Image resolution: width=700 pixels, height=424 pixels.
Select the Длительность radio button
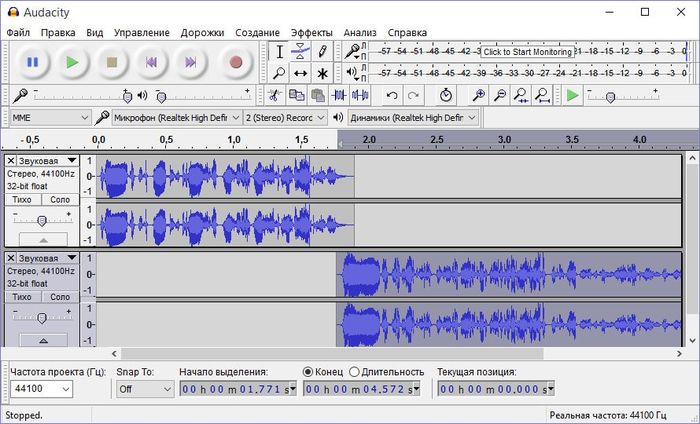[x=356, y=372]
